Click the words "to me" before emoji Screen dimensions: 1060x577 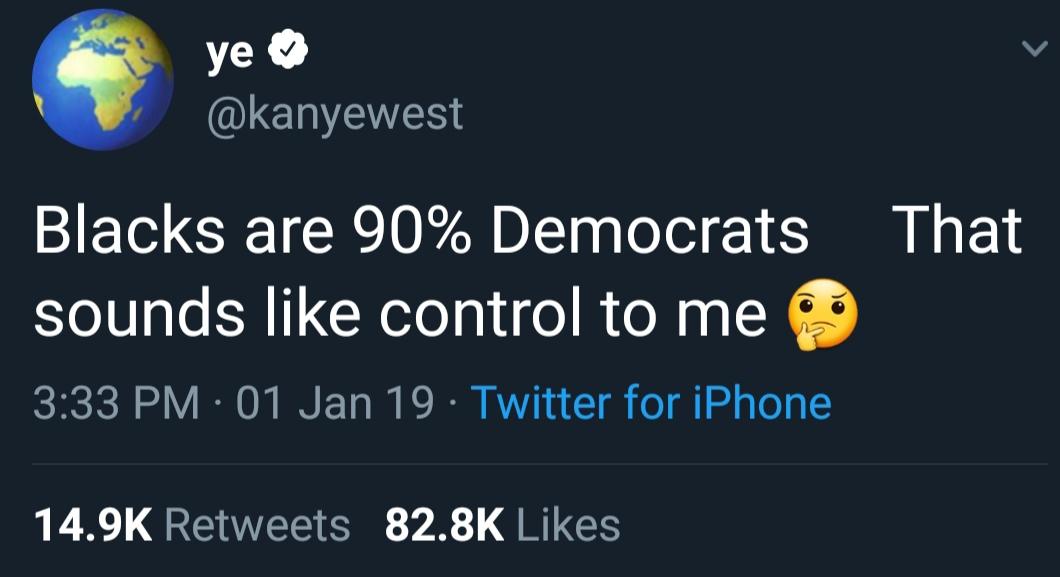point(683,316)
